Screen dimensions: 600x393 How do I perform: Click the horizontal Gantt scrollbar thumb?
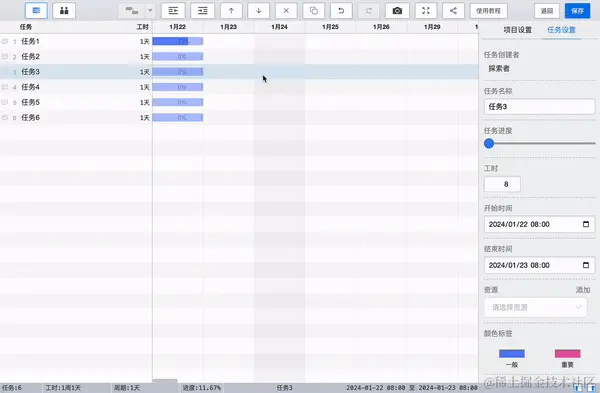[165, 381]
